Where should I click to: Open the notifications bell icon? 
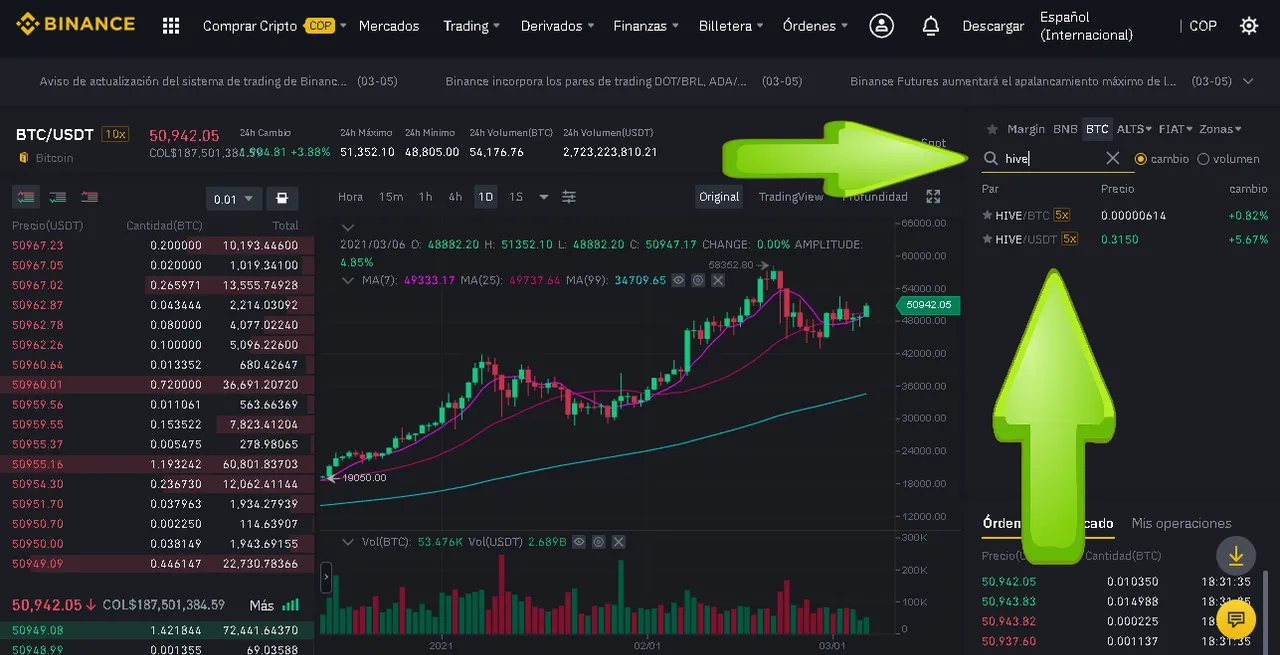click(931, 26)
